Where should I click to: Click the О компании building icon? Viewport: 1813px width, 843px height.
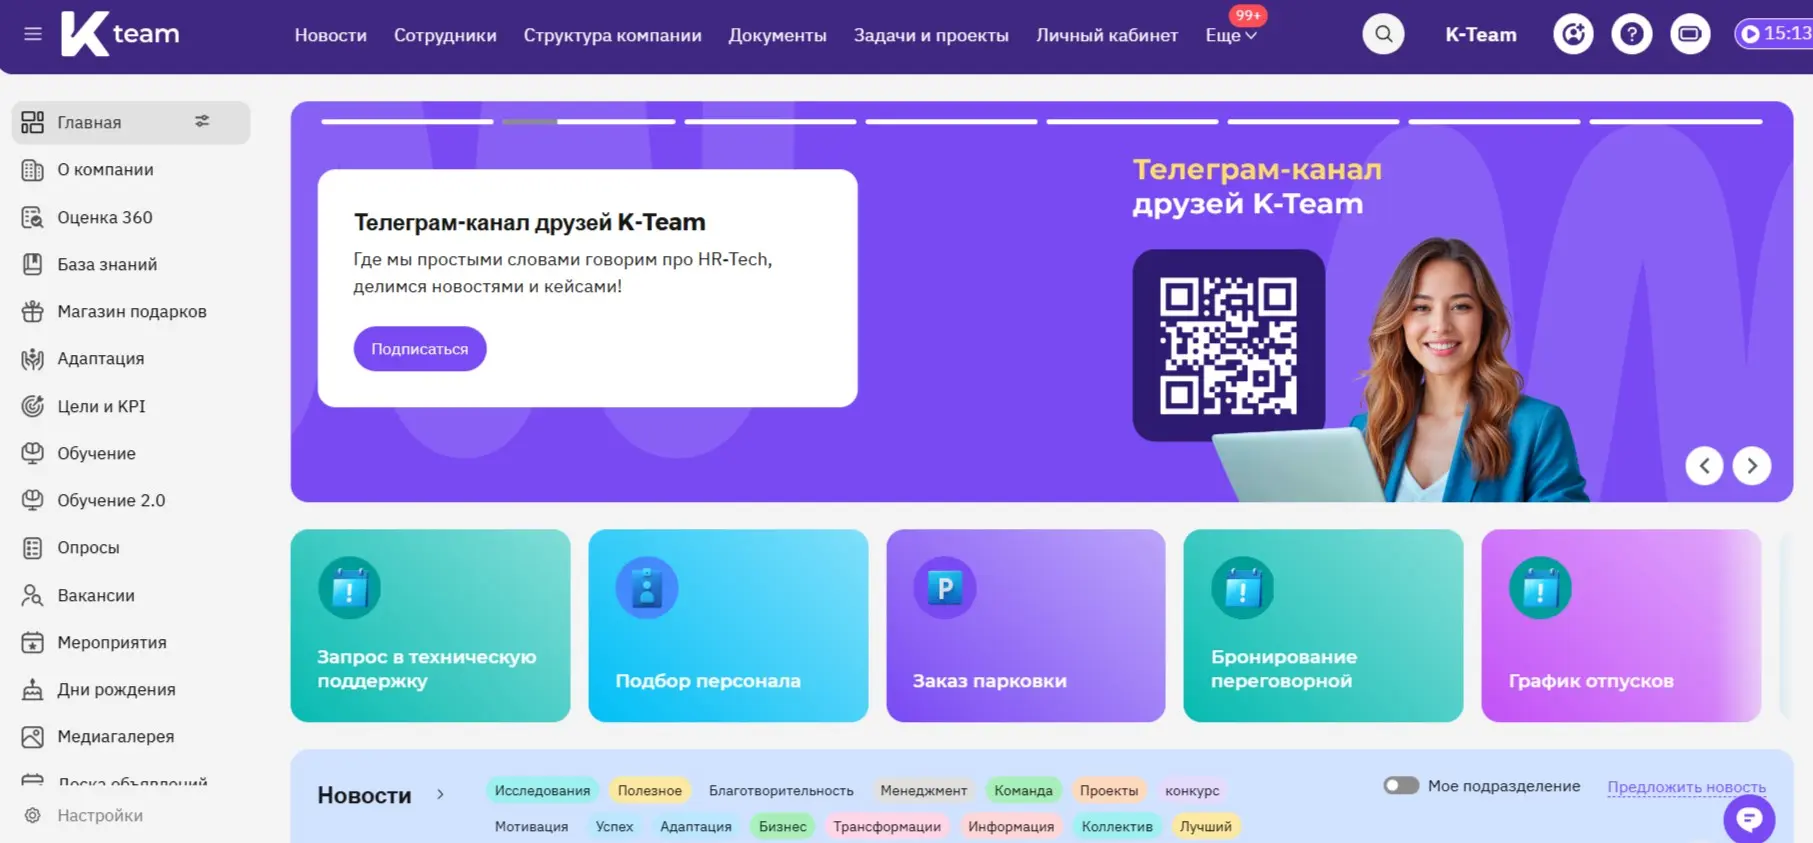tap(33, 170)
